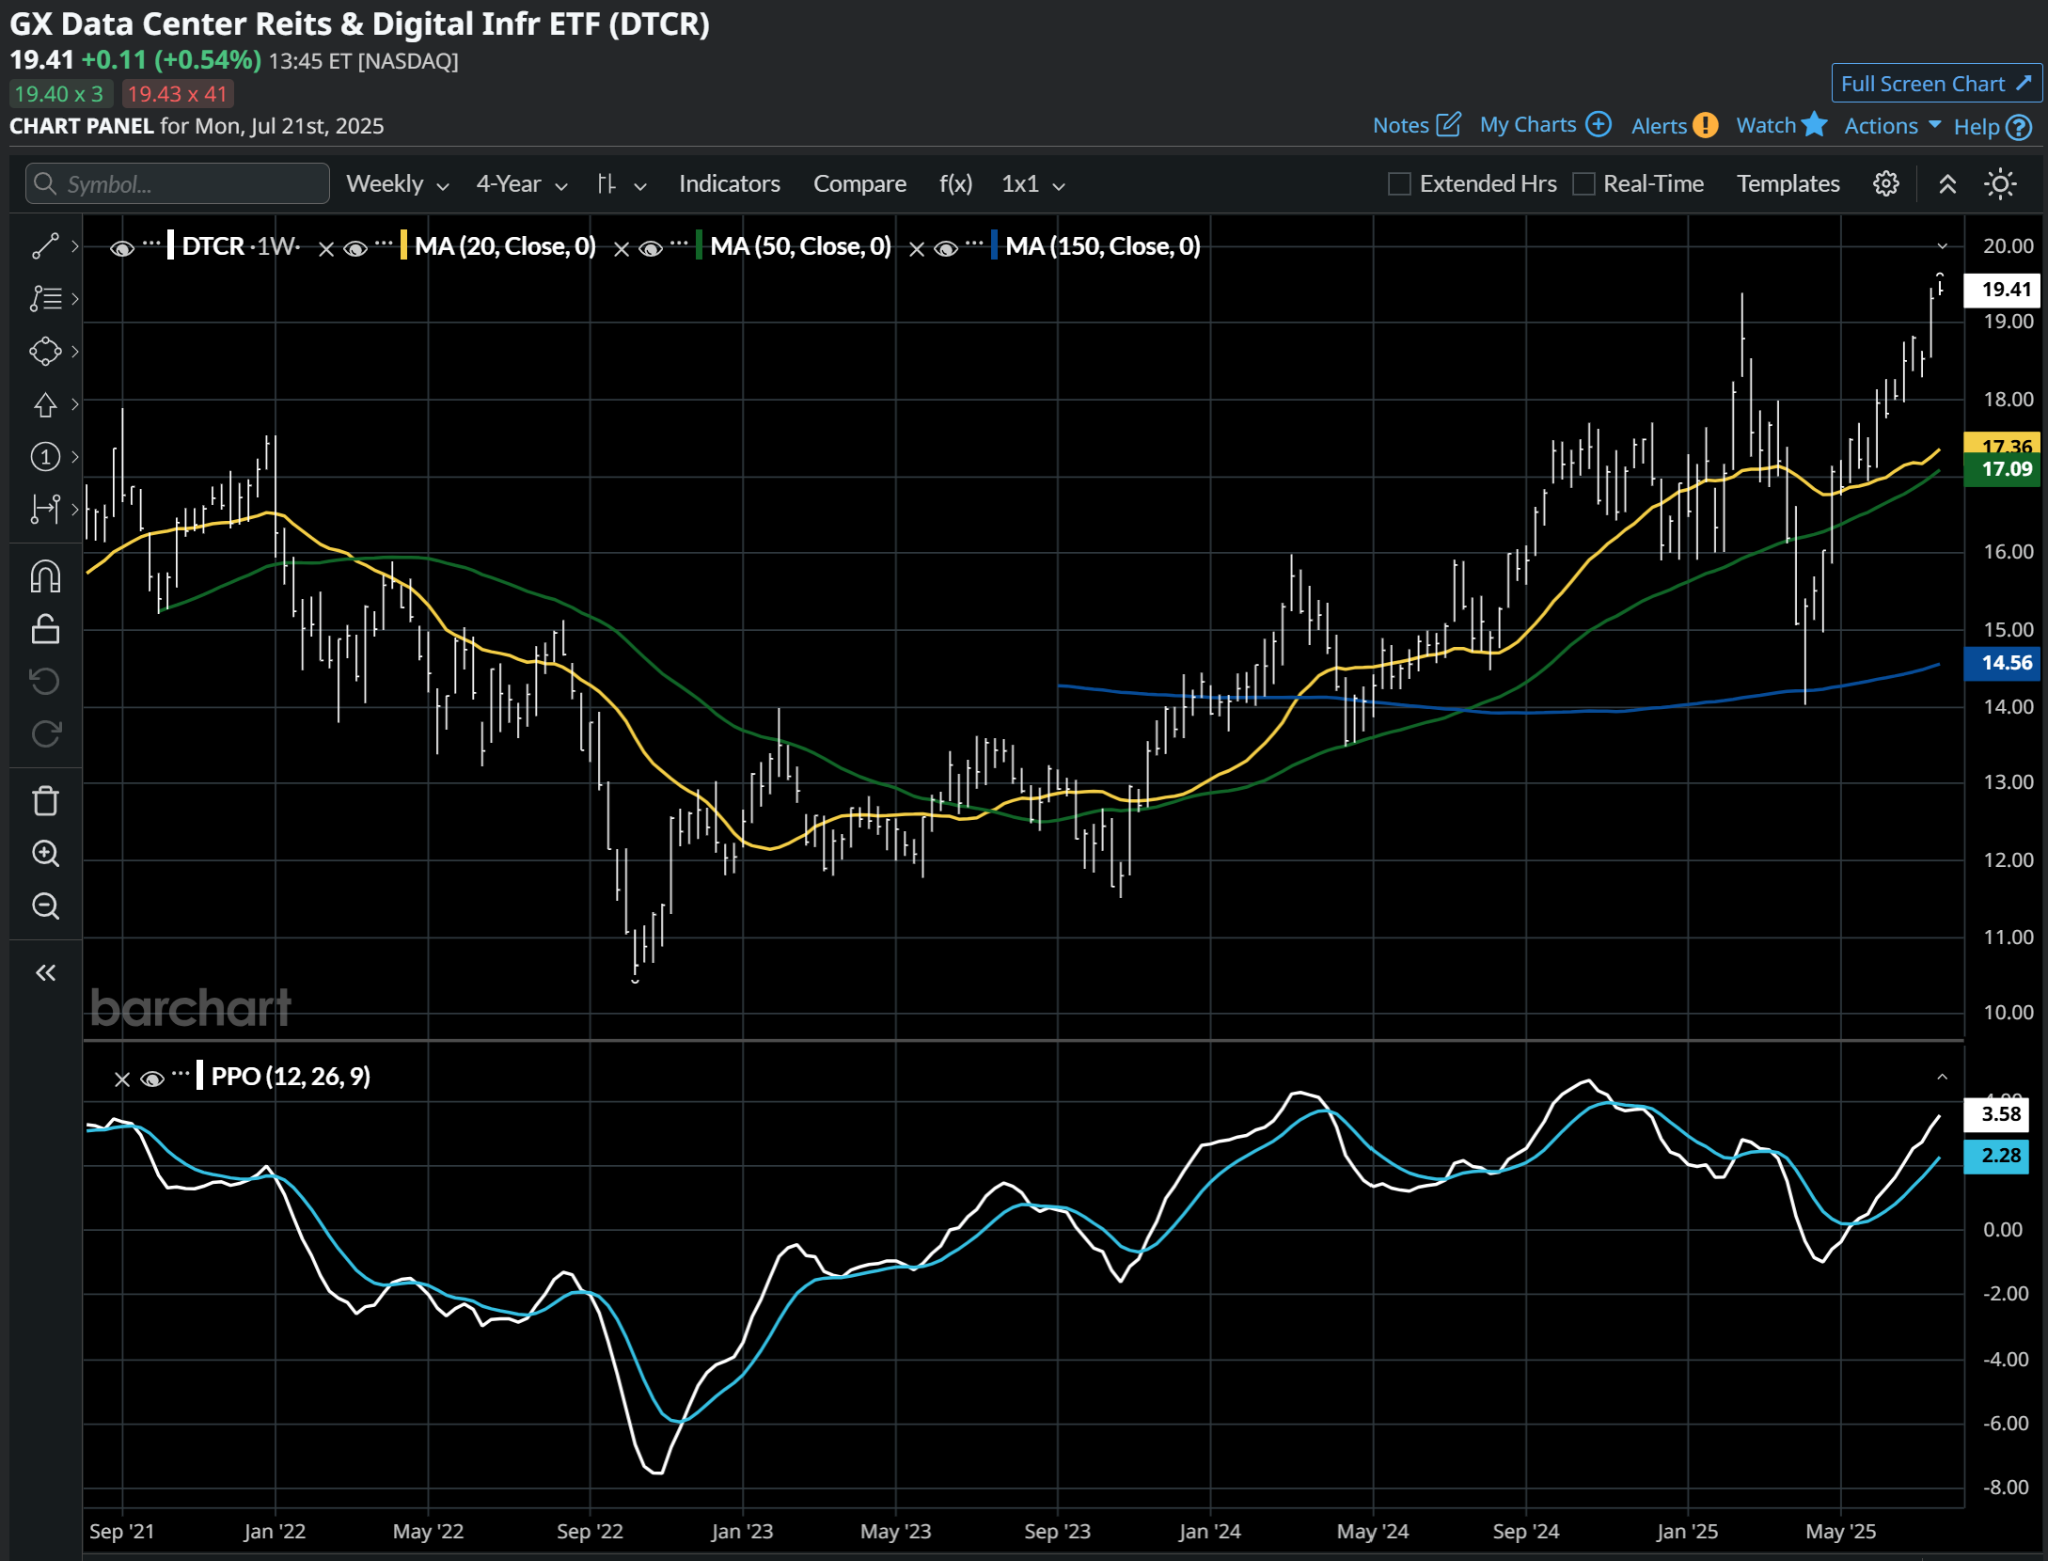The height and width of the screenshot is (1561, 2048).
Task: Delete drawings with trash icon
Action: point(45,801)
